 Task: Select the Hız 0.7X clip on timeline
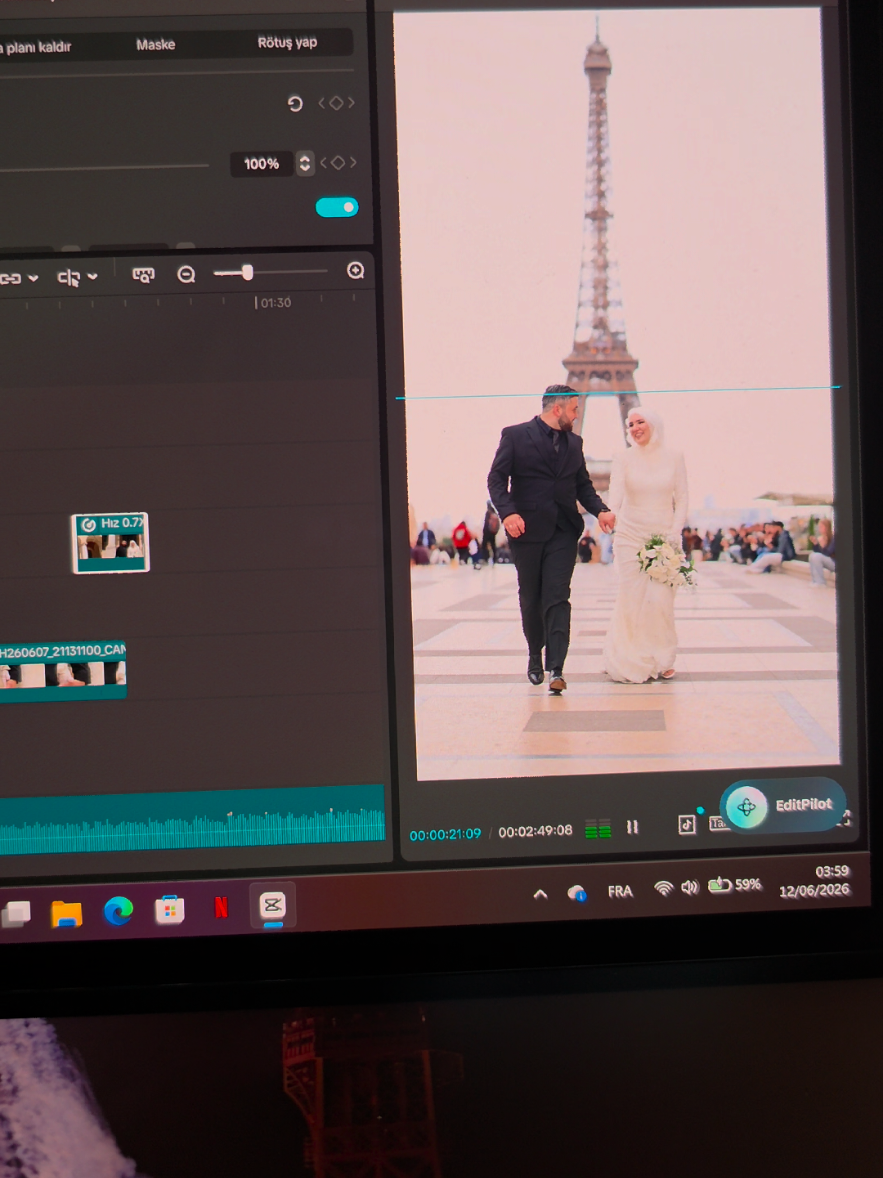coord(110,543)
